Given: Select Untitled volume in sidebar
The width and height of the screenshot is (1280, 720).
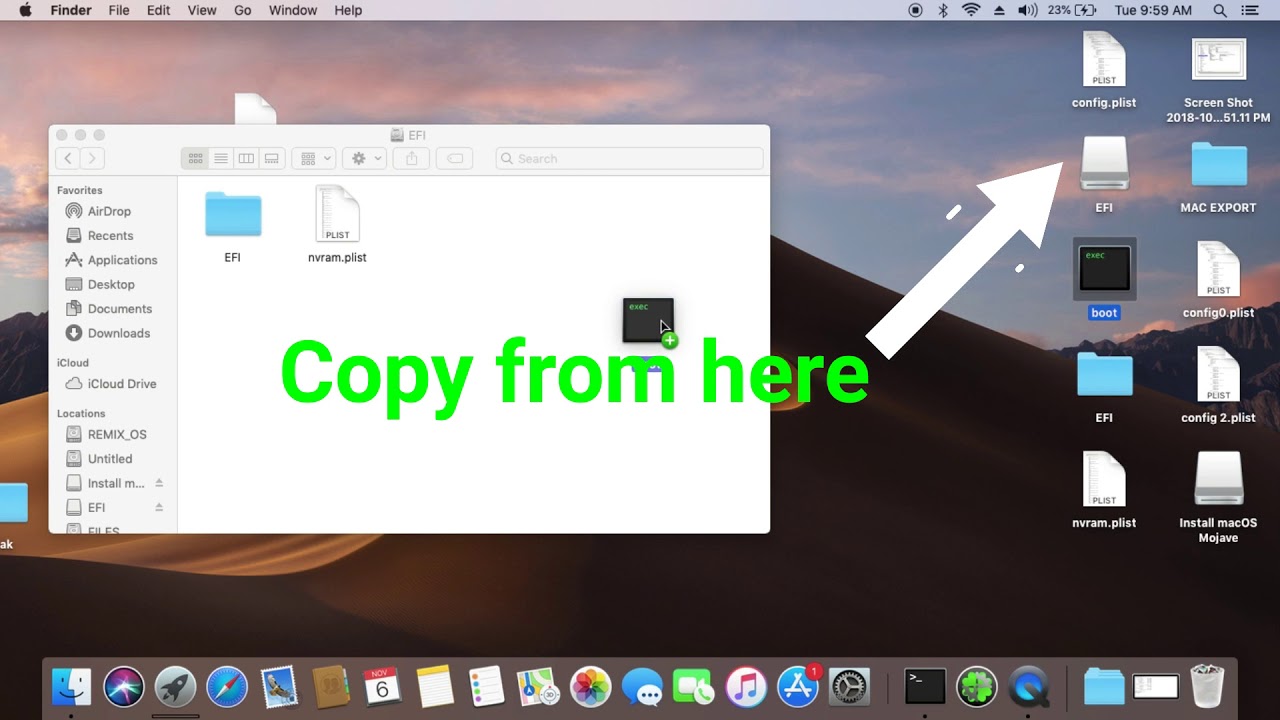Looking at the screenshot, I should 109,459.
